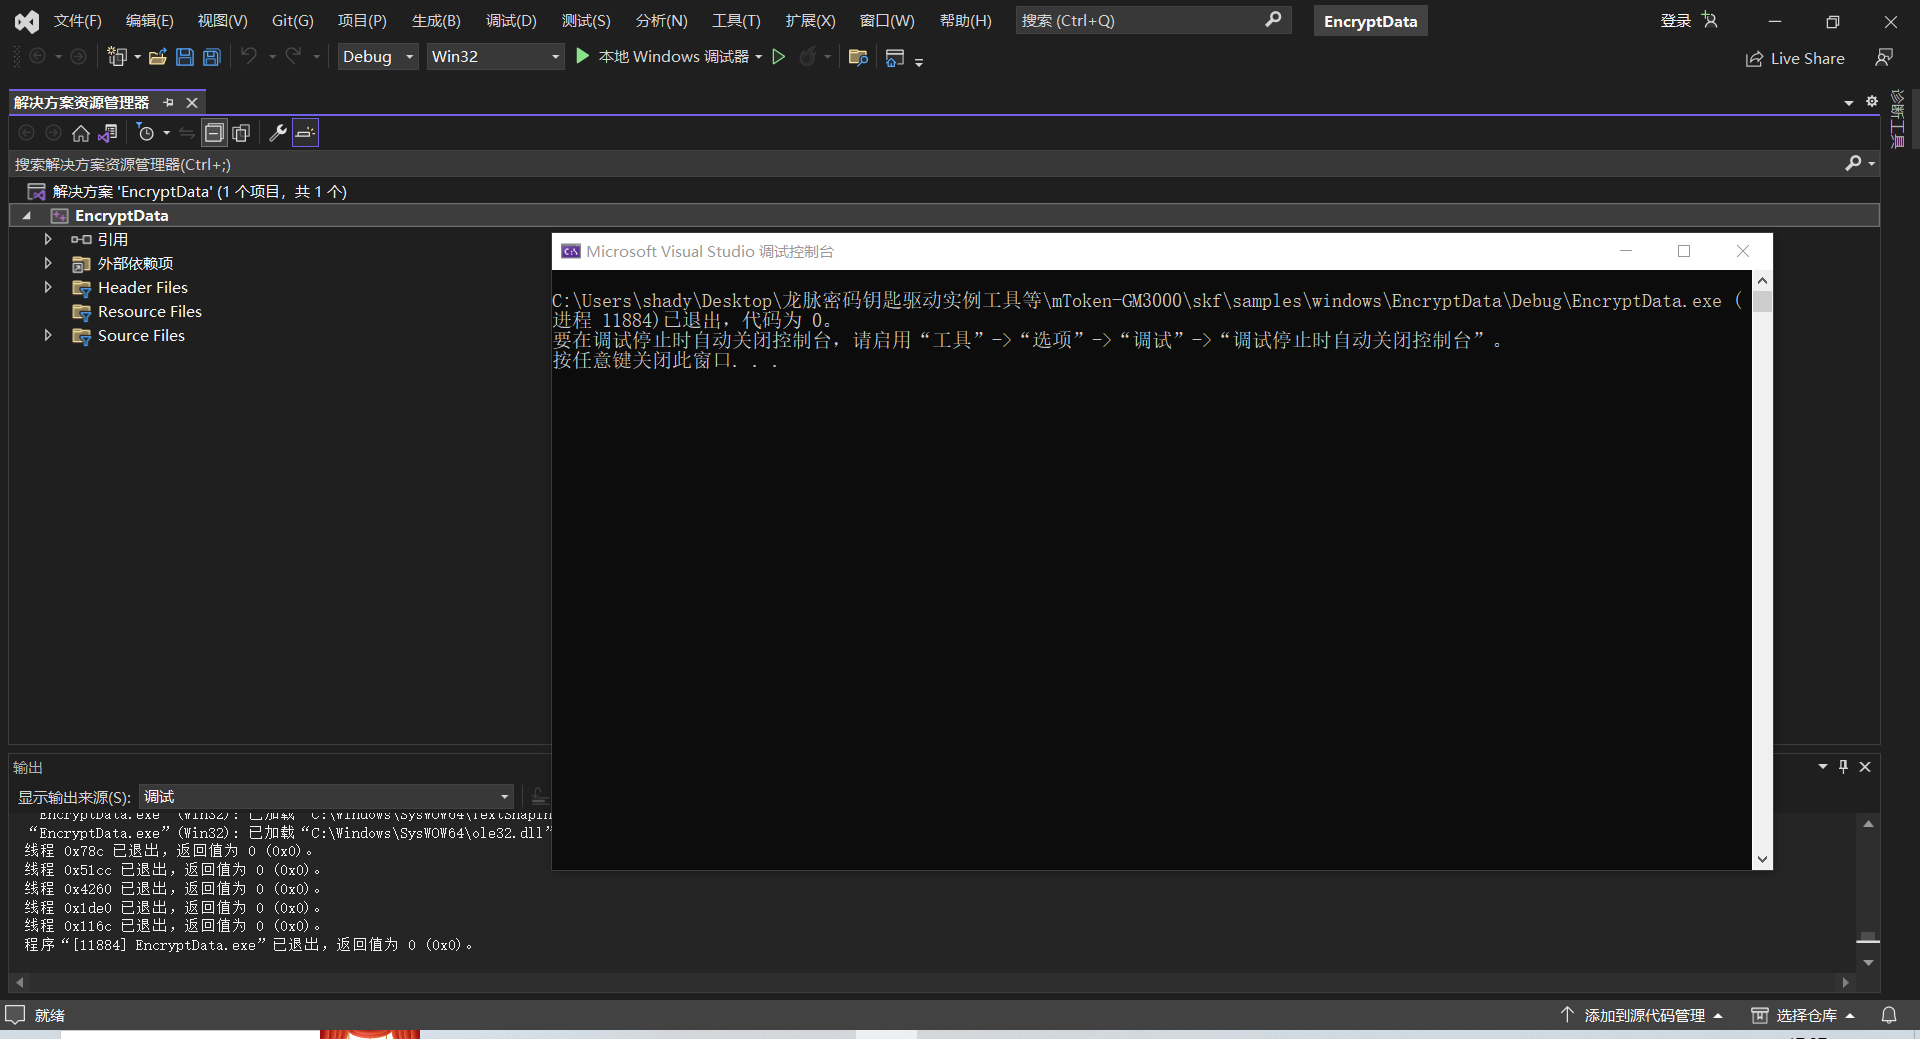Click the find in files folder icon
The image size is (1920, 1039).
coord(858,57)
